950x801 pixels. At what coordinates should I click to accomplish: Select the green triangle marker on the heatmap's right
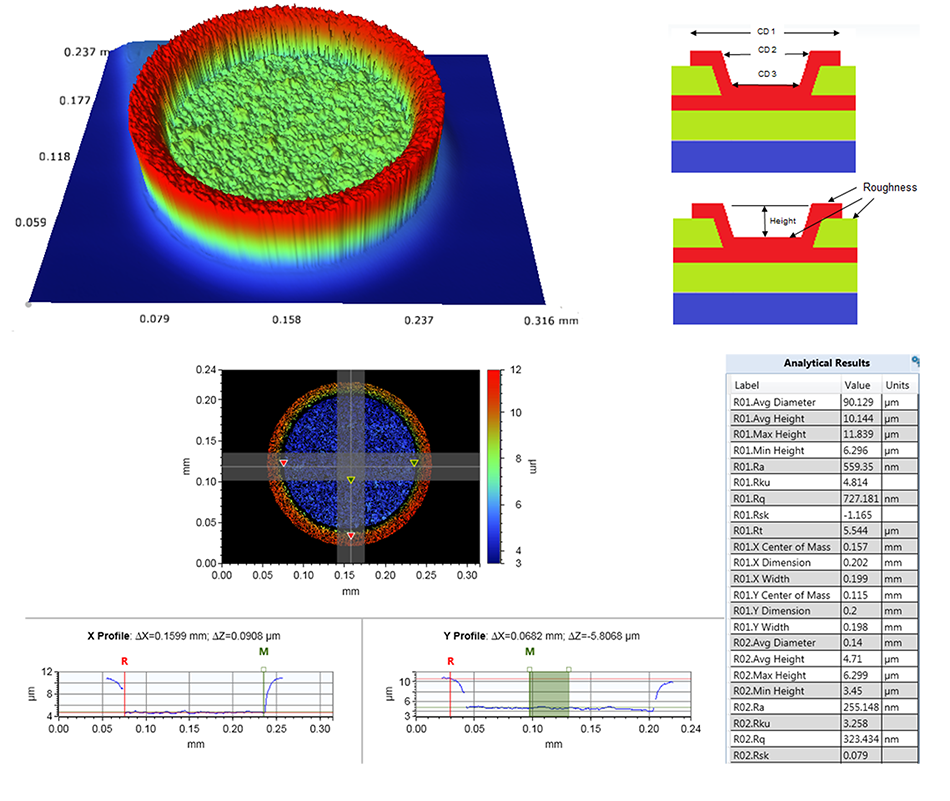(x=416, y=463)
